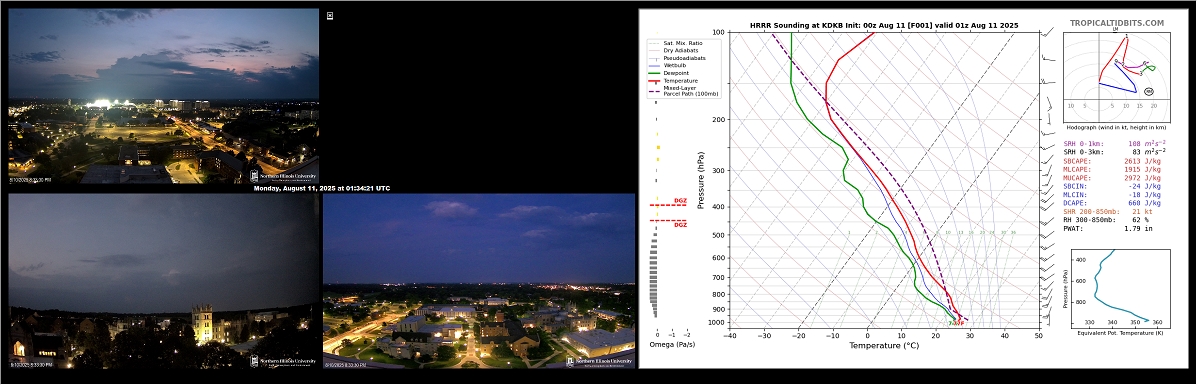Open the bottom-left castle tower webcam image
This screenshot has height=385, width=1197.
tap(163, 281)
